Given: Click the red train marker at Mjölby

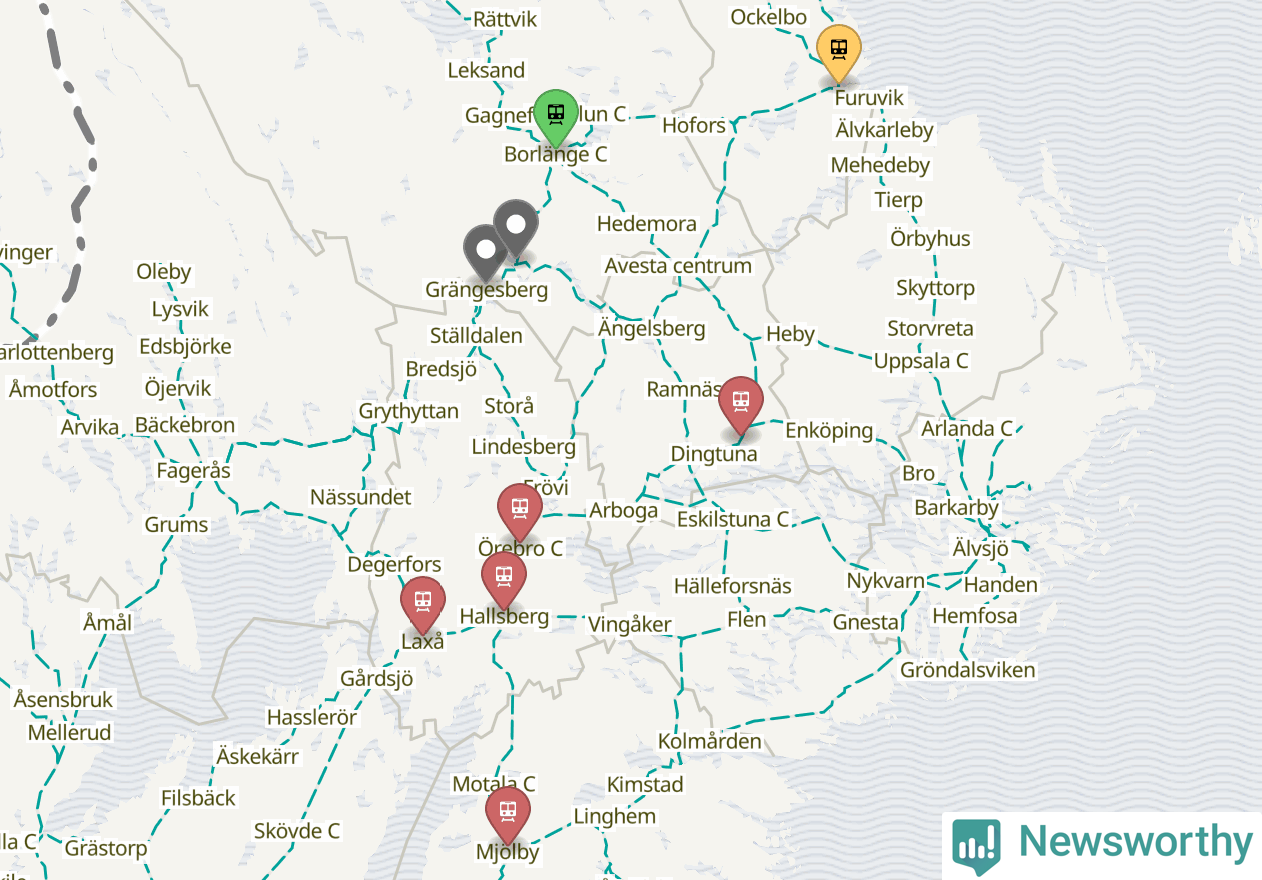Looking at the screenshot, I should pyautogui.click(x=508, y=815).
